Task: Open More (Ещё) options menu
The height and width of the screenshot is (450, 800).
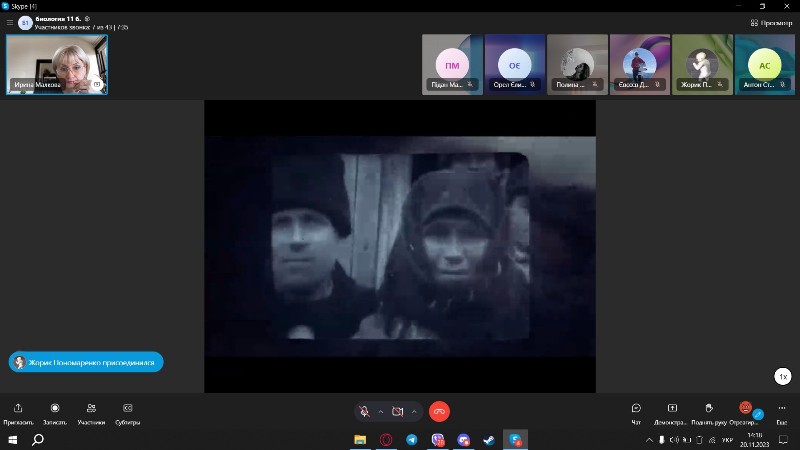Action: tap(782, 413)
